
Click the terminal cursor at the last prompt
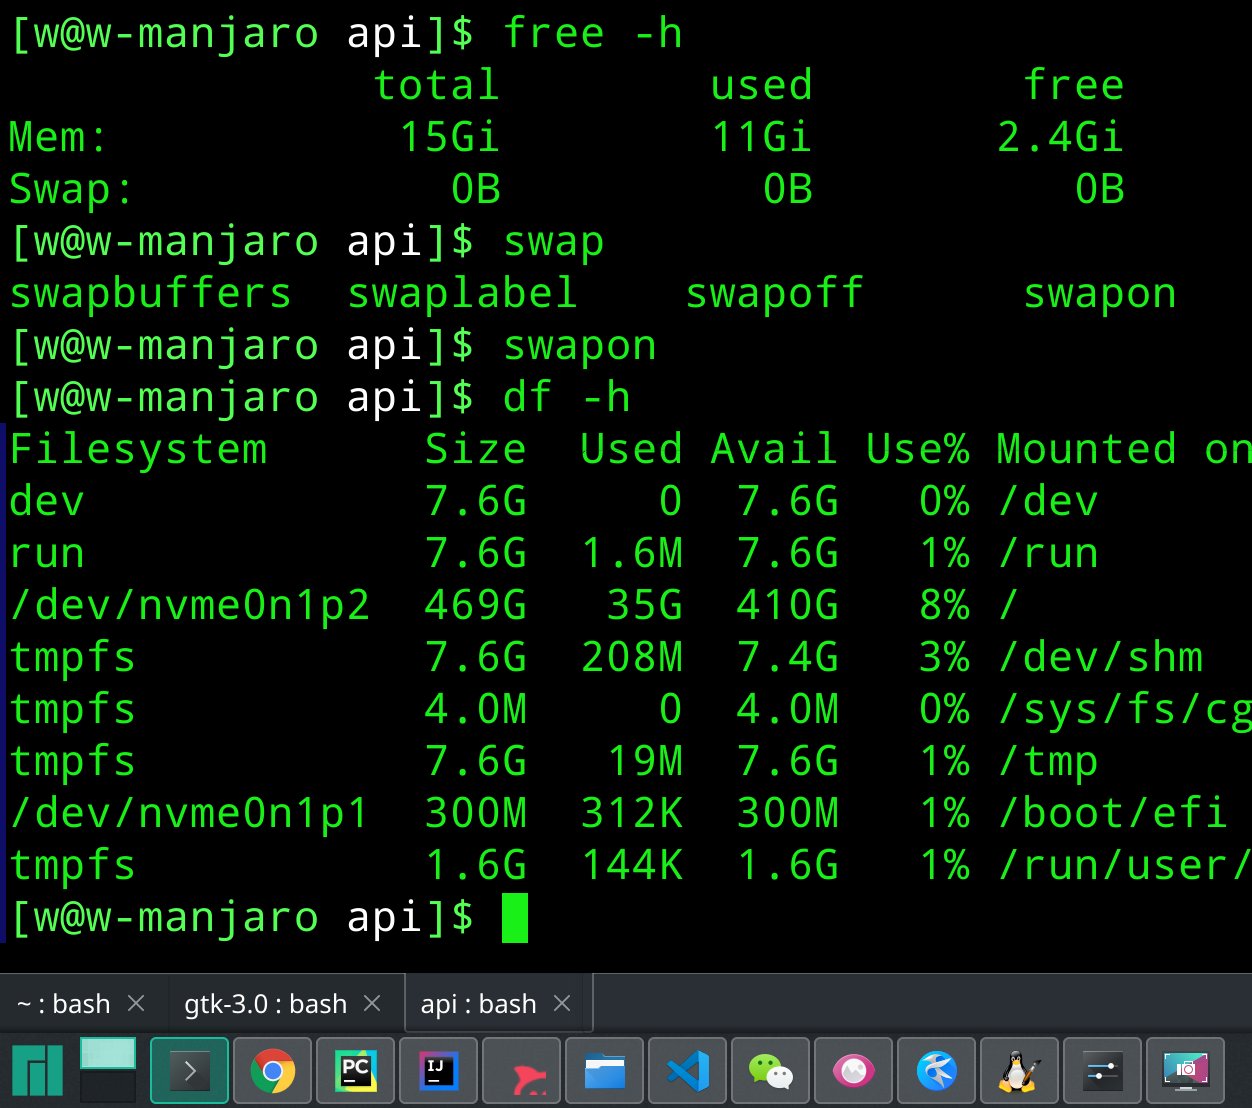514,917
